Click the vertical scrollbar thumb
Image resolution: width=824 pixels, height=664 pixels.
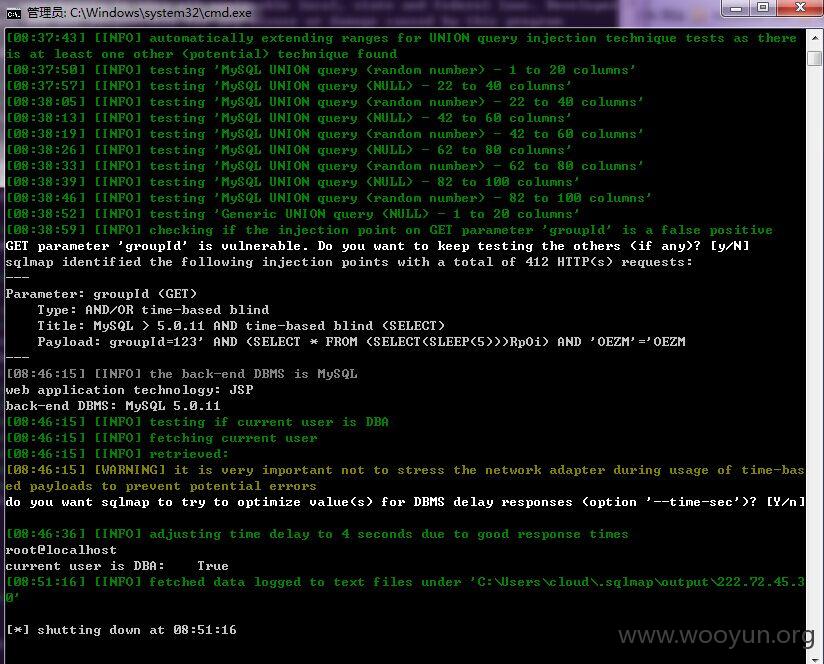pos(815,58)
